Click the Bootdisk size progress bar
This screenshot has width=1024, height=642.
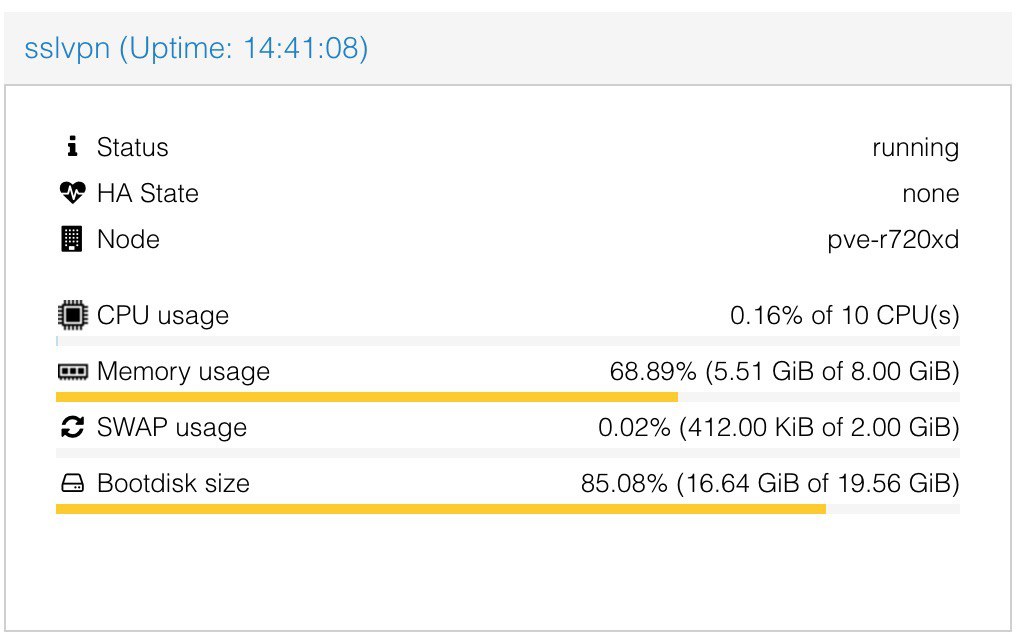[x=507, y=509]
